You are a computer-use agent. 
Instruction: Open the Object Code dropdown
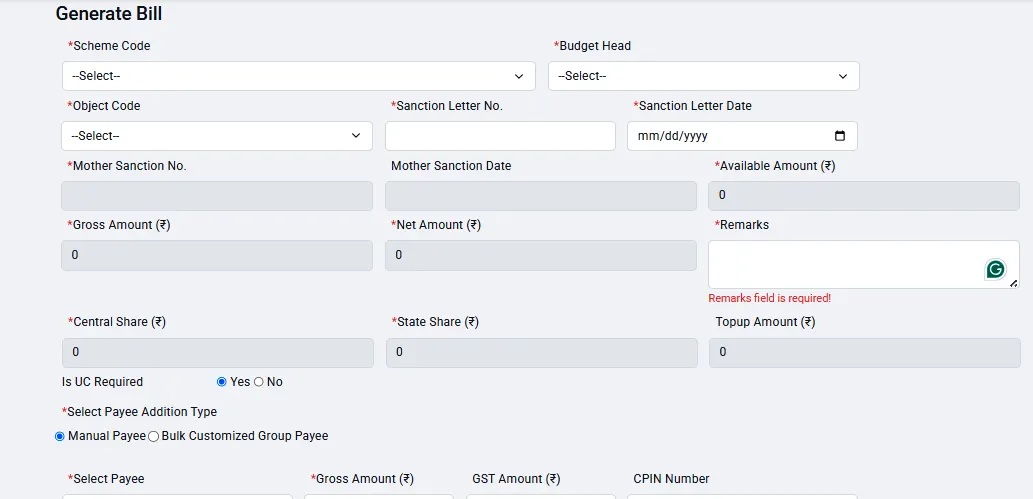[x=217, y=136]
